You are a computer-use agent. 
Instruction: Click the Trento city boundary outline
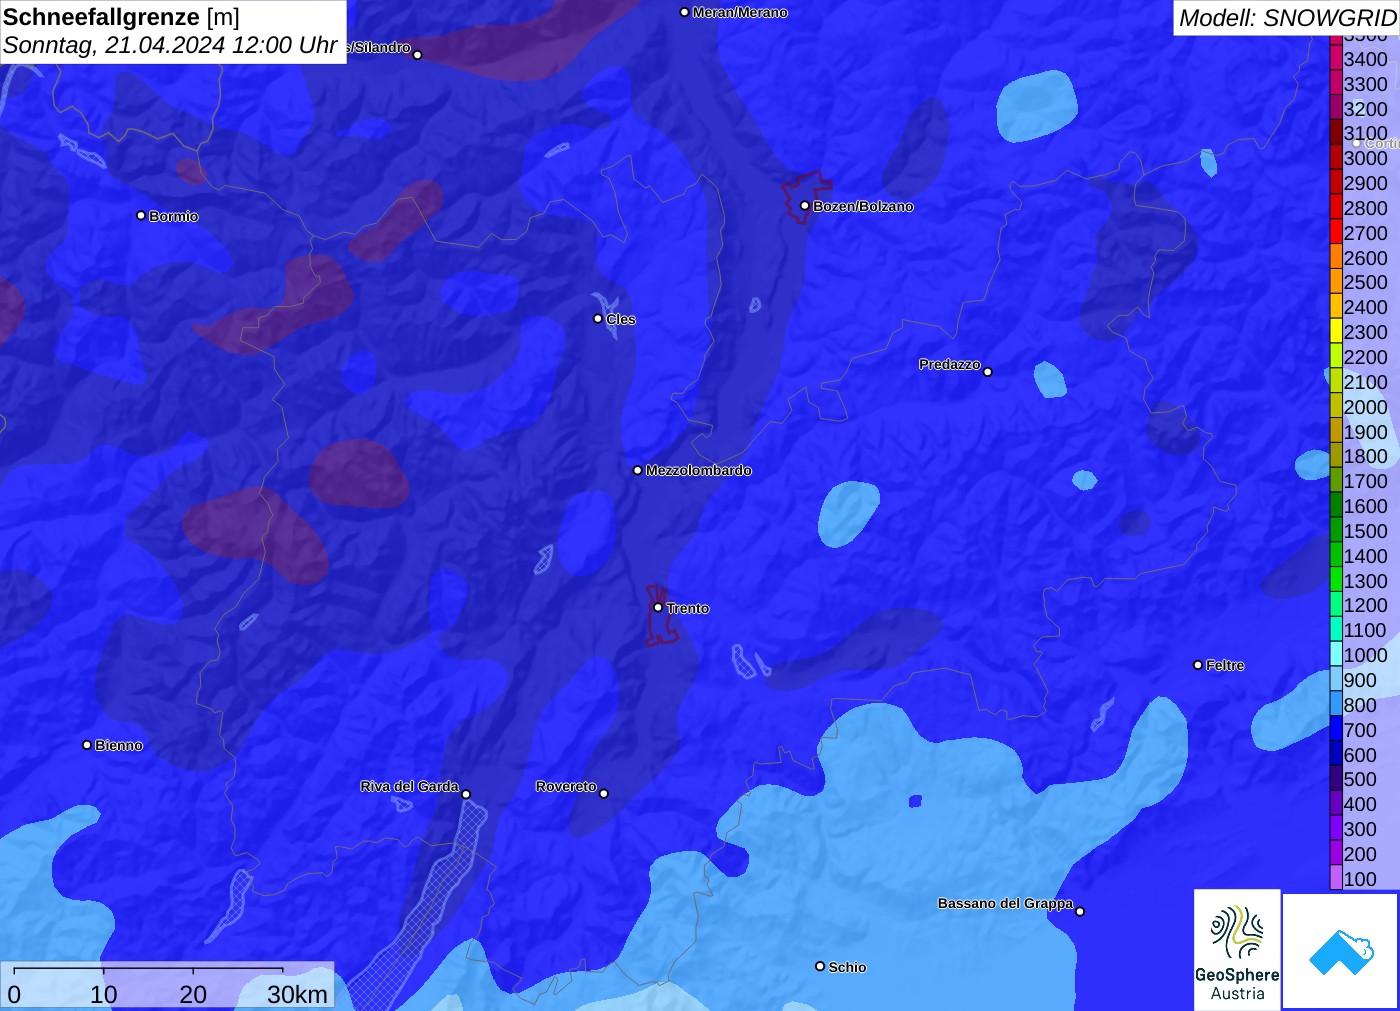660,615
